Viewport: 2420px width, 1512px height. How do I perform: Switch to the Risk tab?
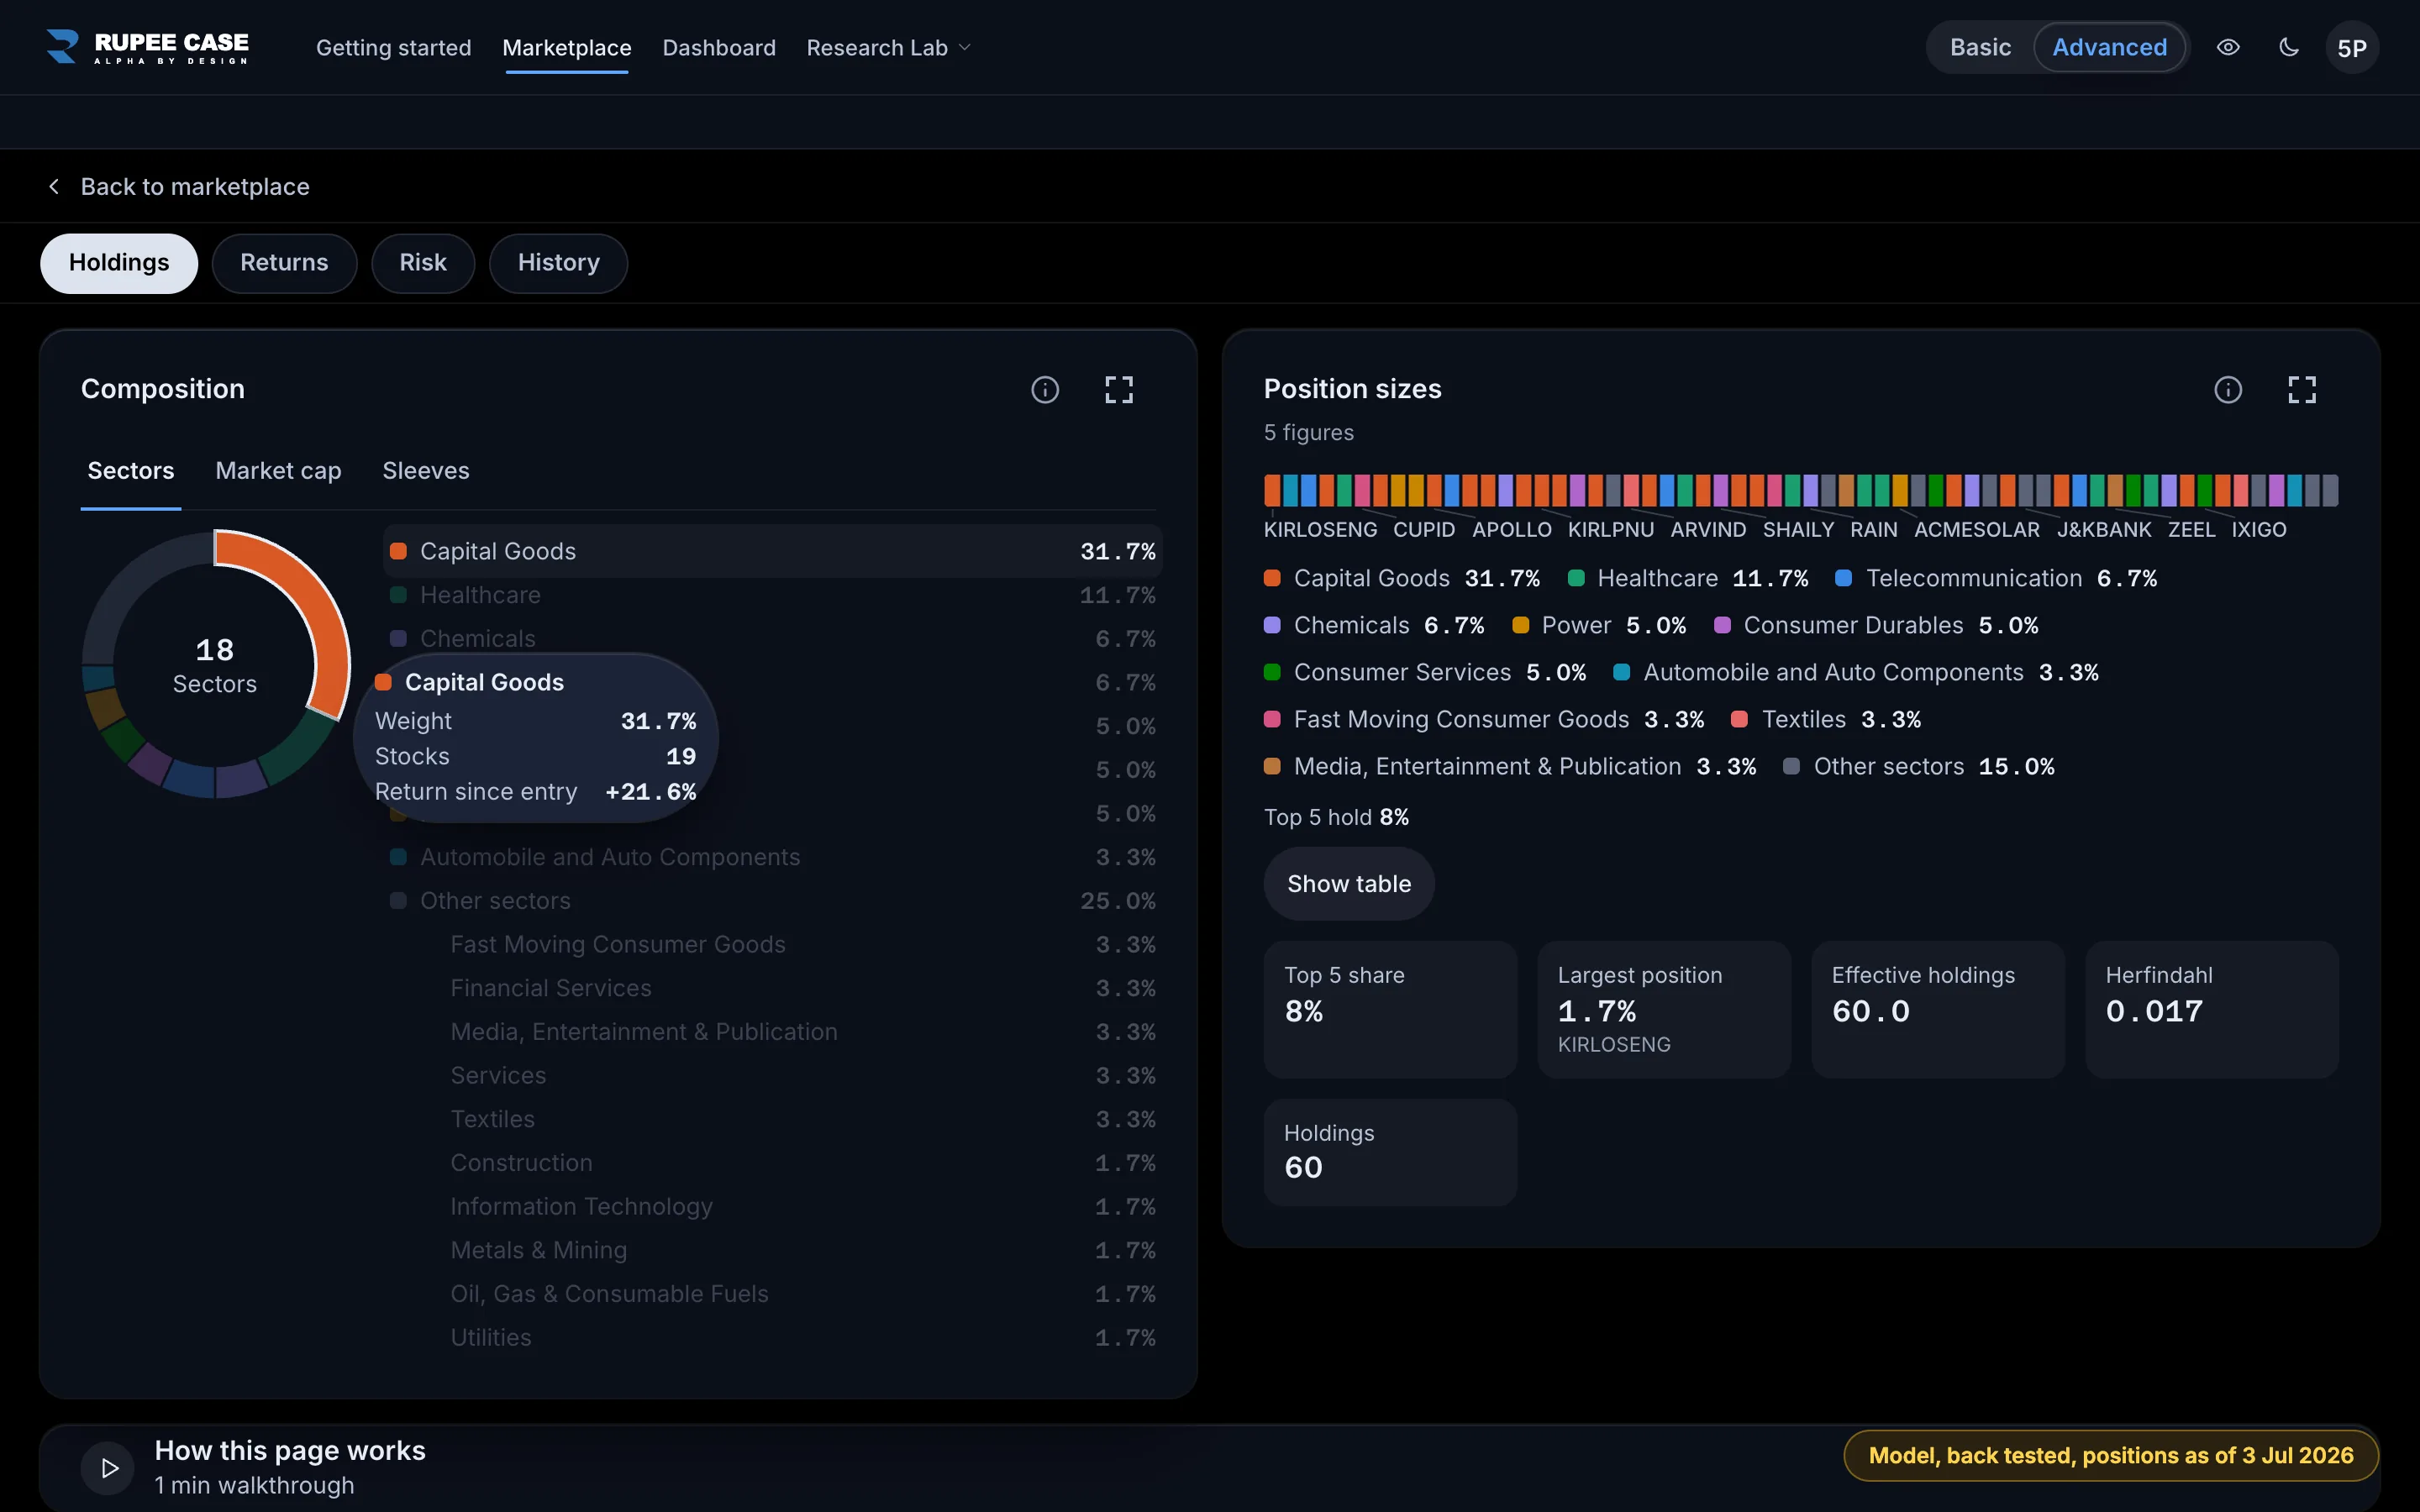click(423, 263)
